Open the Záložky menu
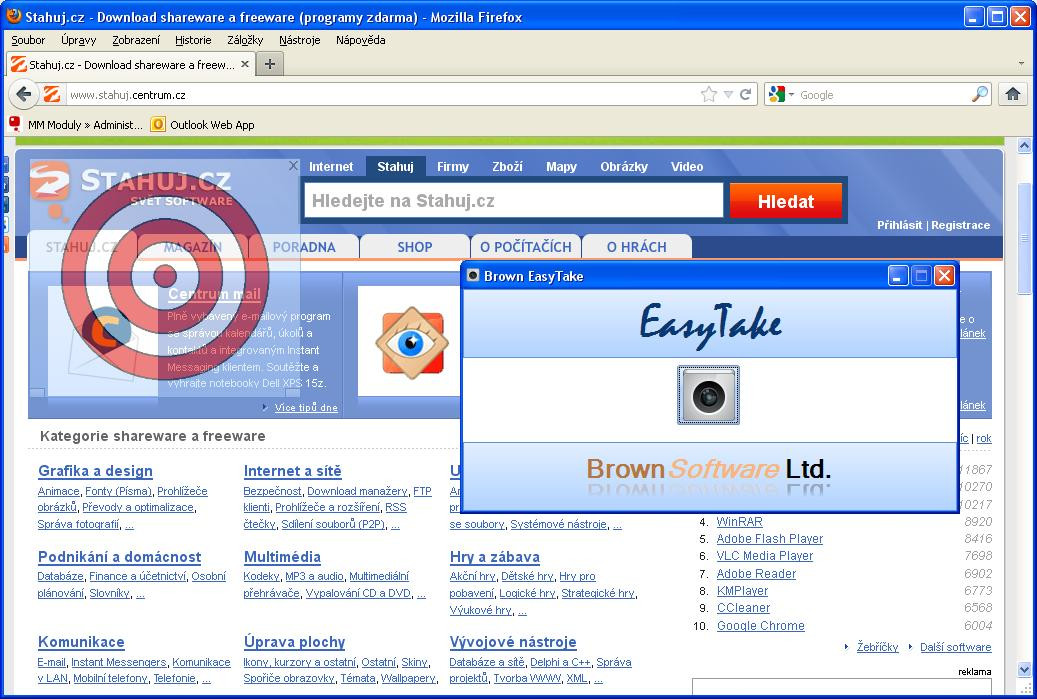 245,40
